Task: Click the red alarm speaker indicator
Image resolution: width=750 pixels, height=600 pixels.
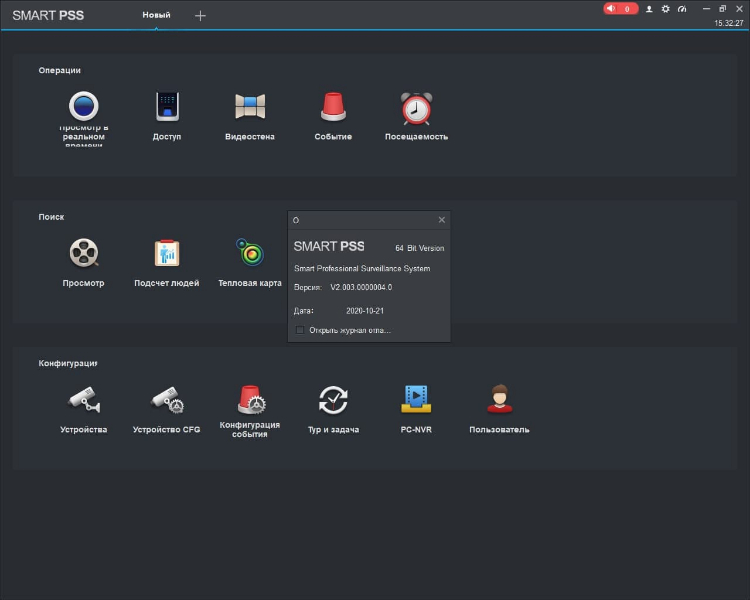Action: point(620,9)
